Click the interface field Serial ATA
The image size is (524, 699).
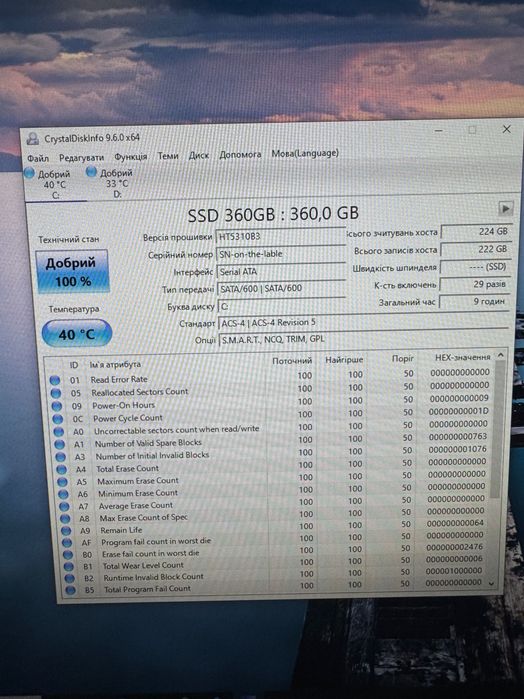(x=281, y=271)
